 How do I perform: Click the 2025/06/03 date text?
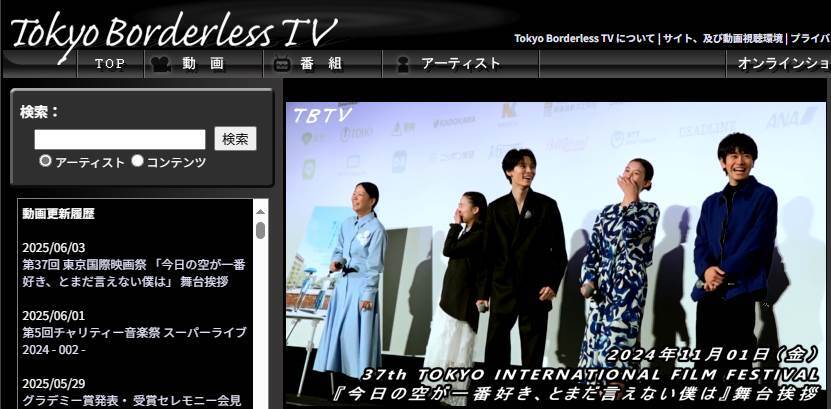coord(54,248)
